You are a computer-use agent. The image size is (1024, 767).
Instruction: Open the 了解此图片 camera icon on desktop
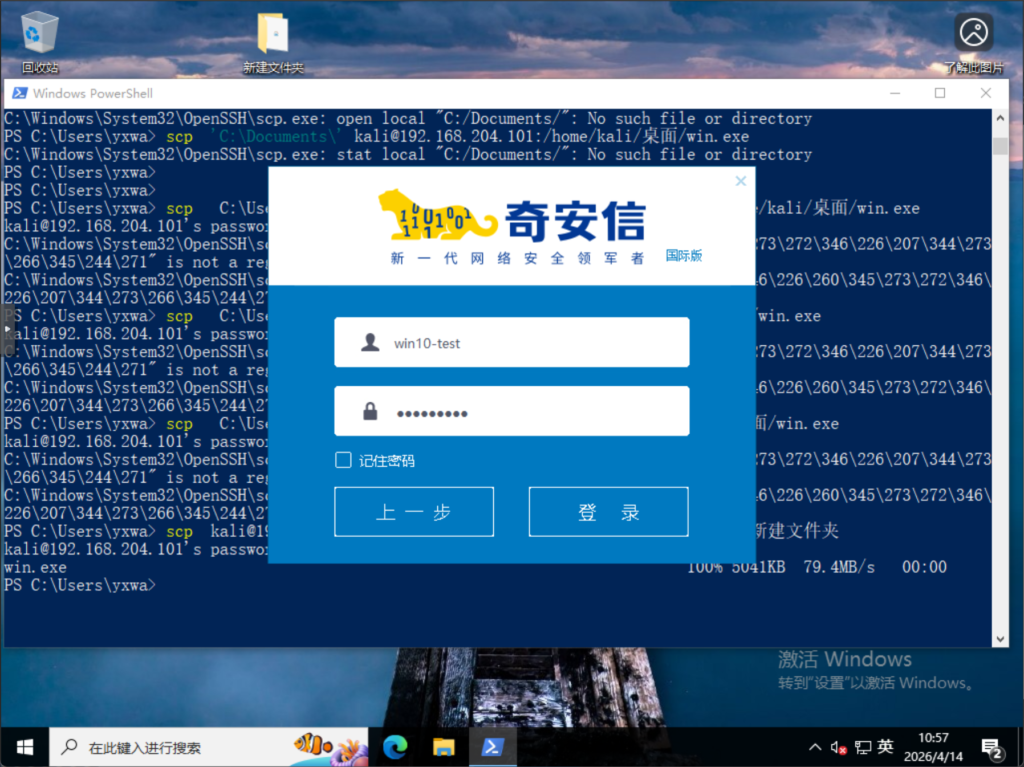tap(973, 31)
